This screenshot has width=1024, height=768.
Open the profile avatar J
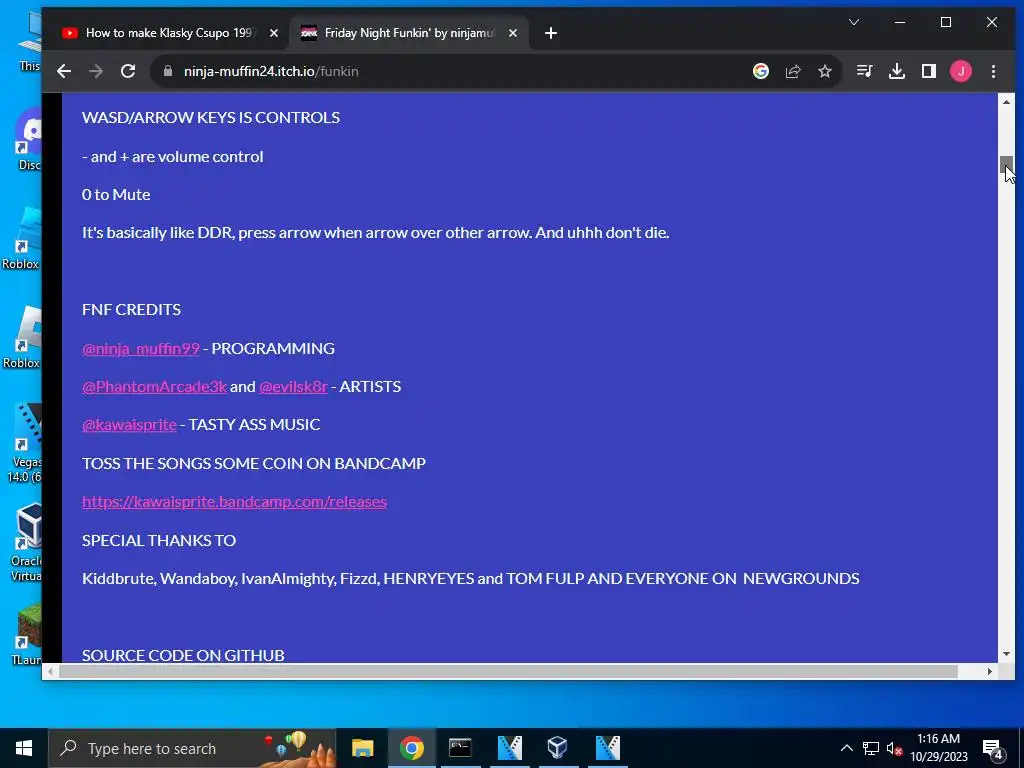tap(961, 71)
